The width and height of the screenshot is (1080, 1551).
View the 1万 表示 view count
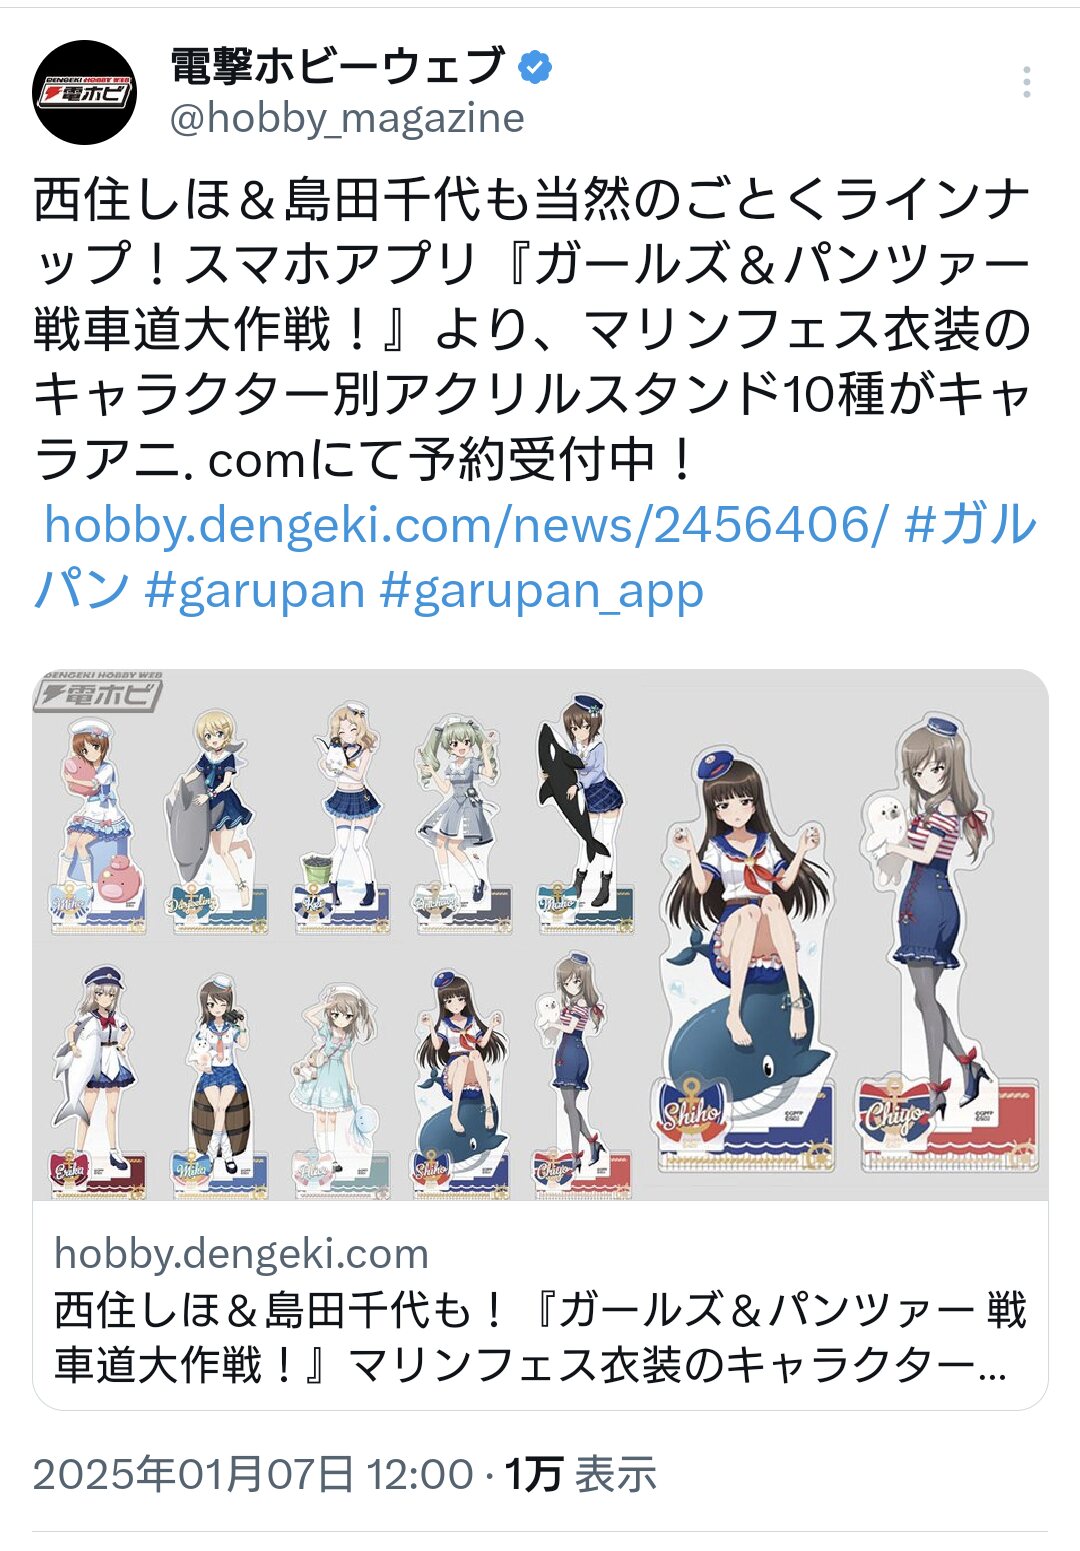(580, 1474)
